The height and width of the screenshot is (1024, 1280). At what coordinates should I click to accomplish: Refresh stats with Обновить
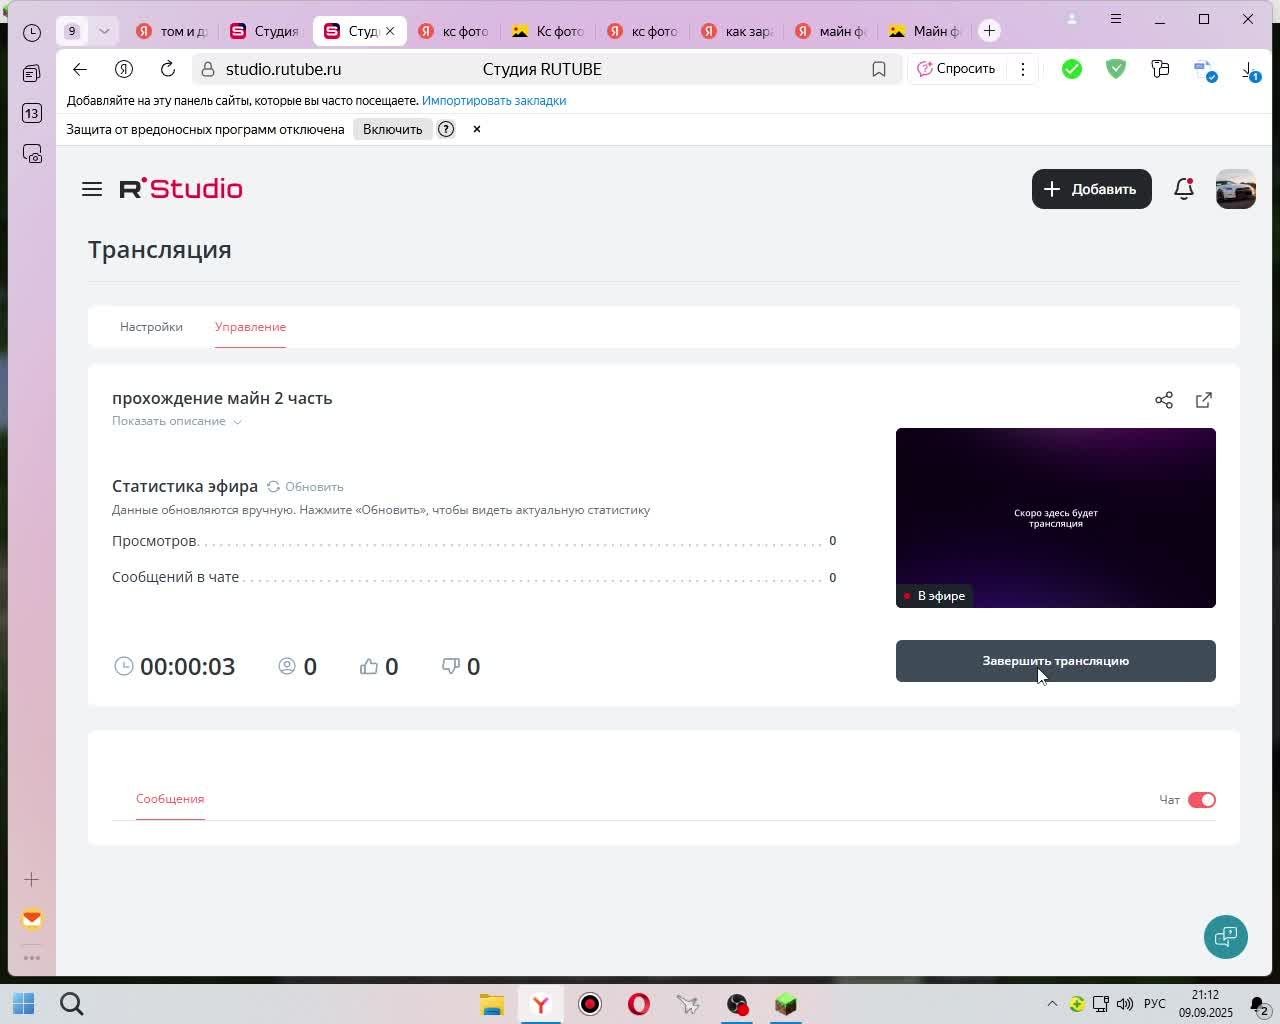click(x=305, y=487)
